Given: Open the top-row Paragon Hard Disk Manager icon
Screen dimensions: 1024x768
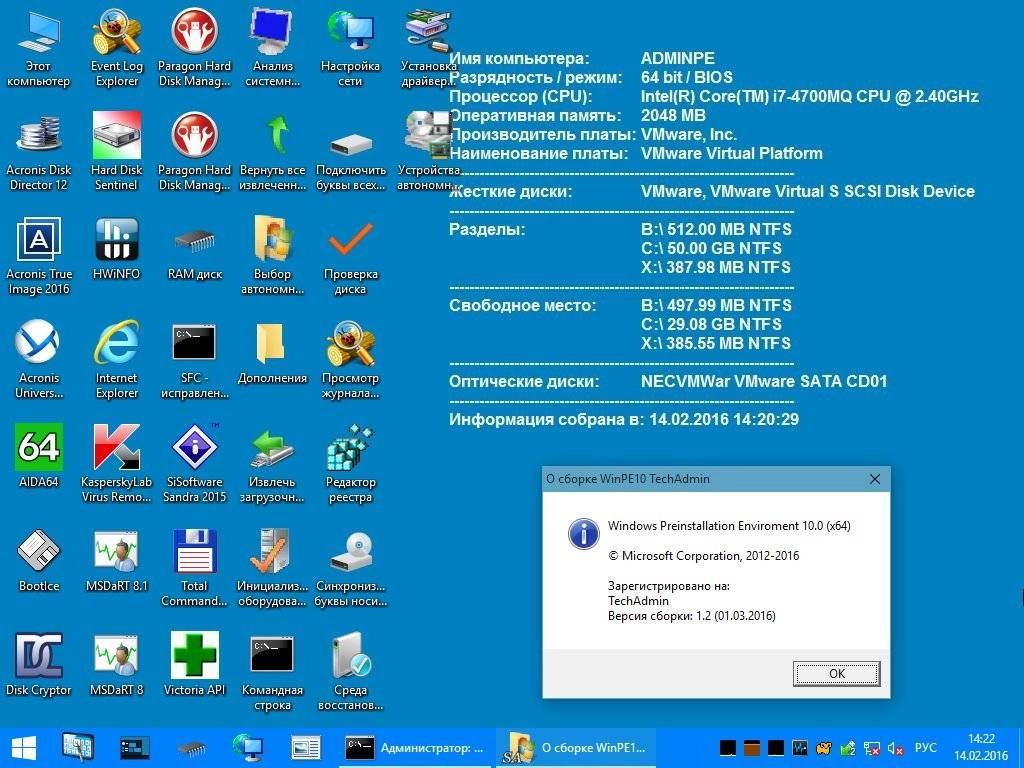Looking at the screenshot, I should [x=195, y=48].
